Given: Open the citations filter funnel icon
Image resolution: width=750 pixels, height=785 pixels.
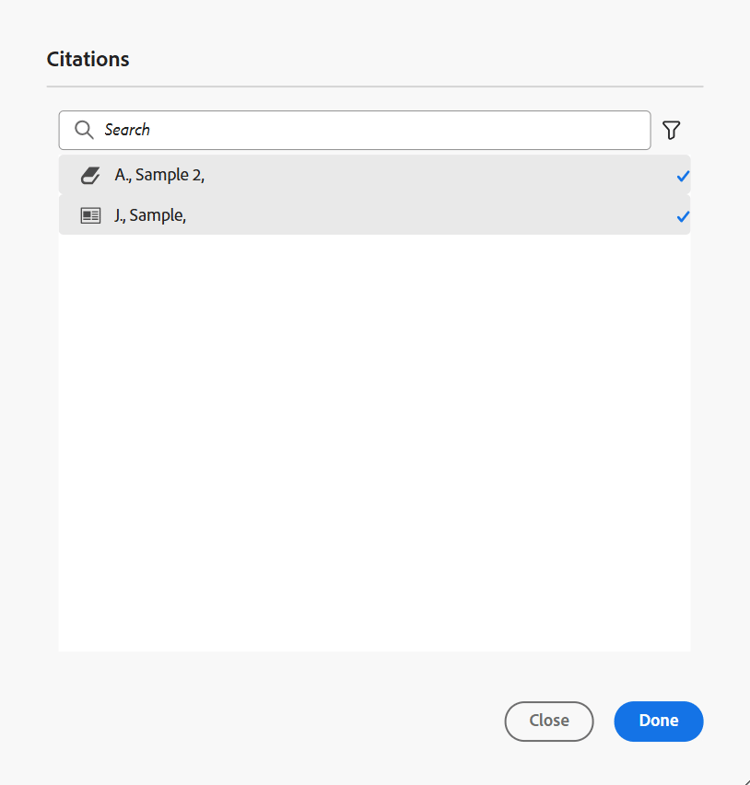Looking at the screenshot, I should tap(671, 130).
